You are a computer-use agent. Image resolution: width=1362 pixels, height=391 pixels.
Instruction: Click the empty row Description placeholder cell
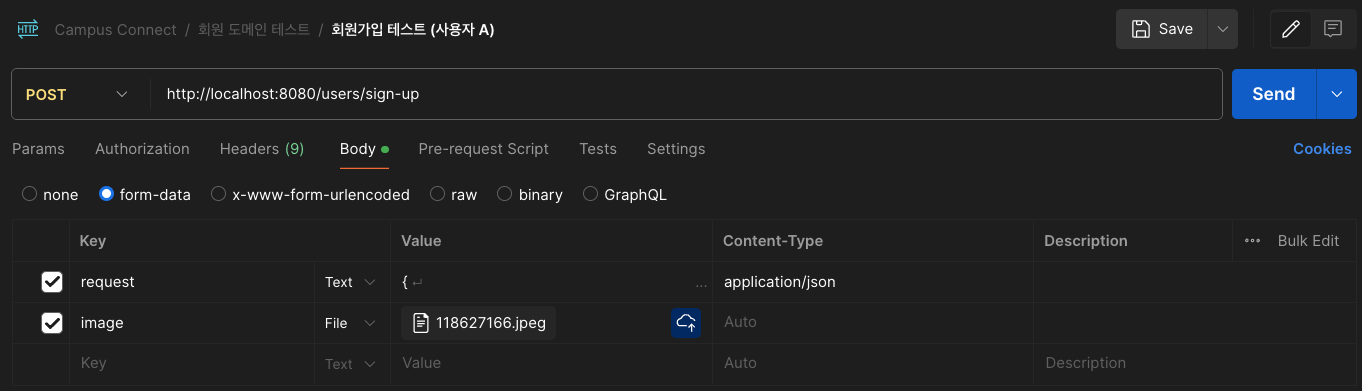(1194, 364)
